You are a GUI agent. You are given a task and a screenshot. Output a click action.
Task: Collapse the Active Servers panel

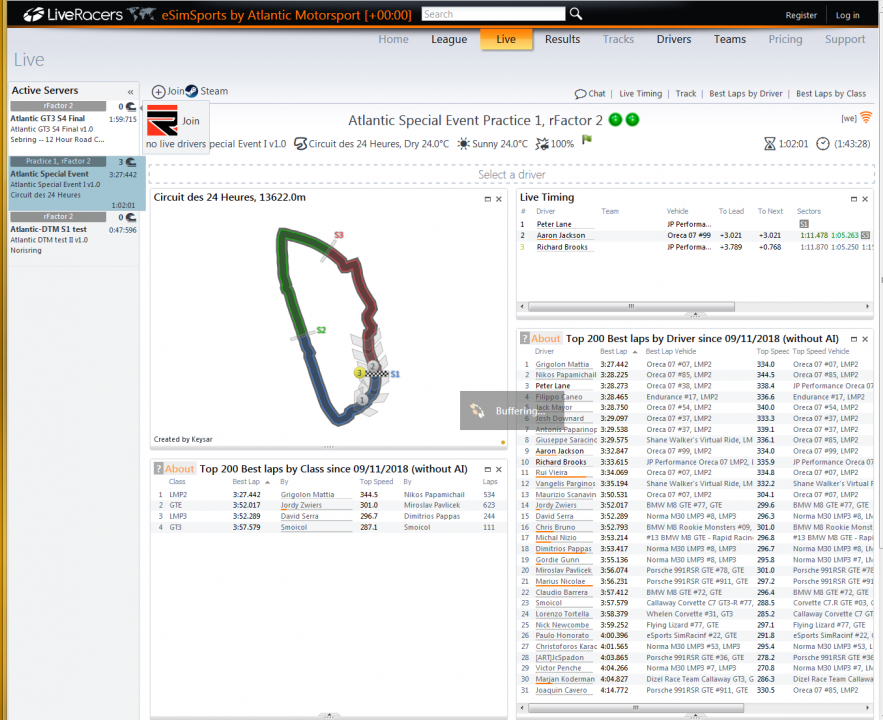(x=130, y=91)
